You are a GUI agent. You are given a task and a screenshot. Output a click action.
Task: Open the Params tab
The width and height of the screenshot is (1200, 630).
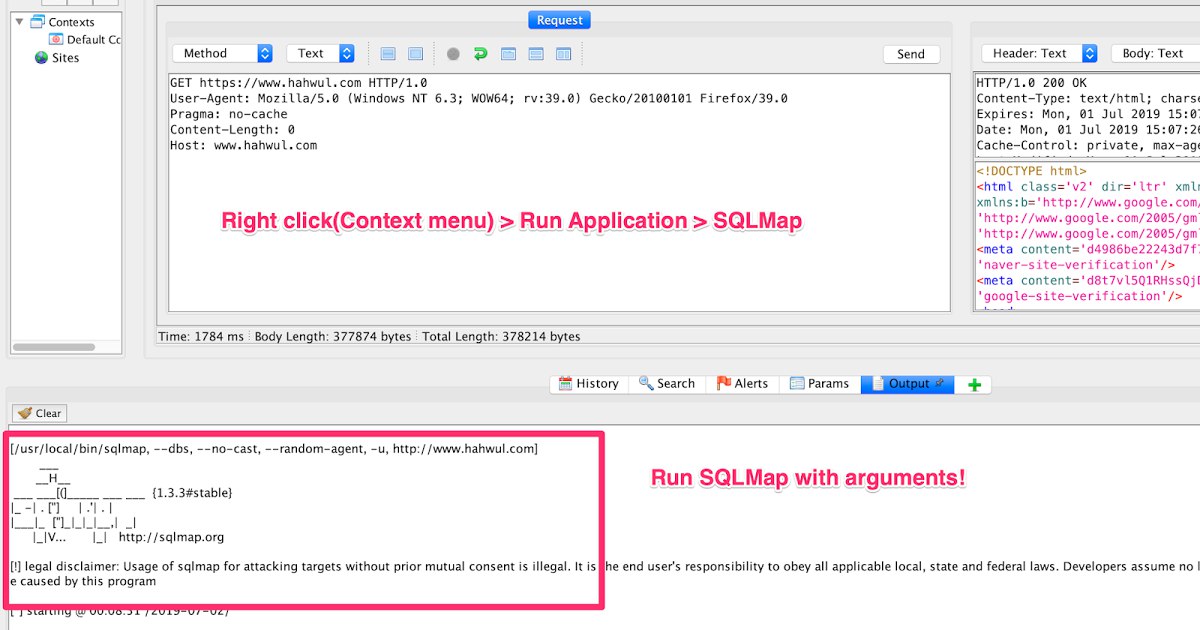(x=820, y=384)
